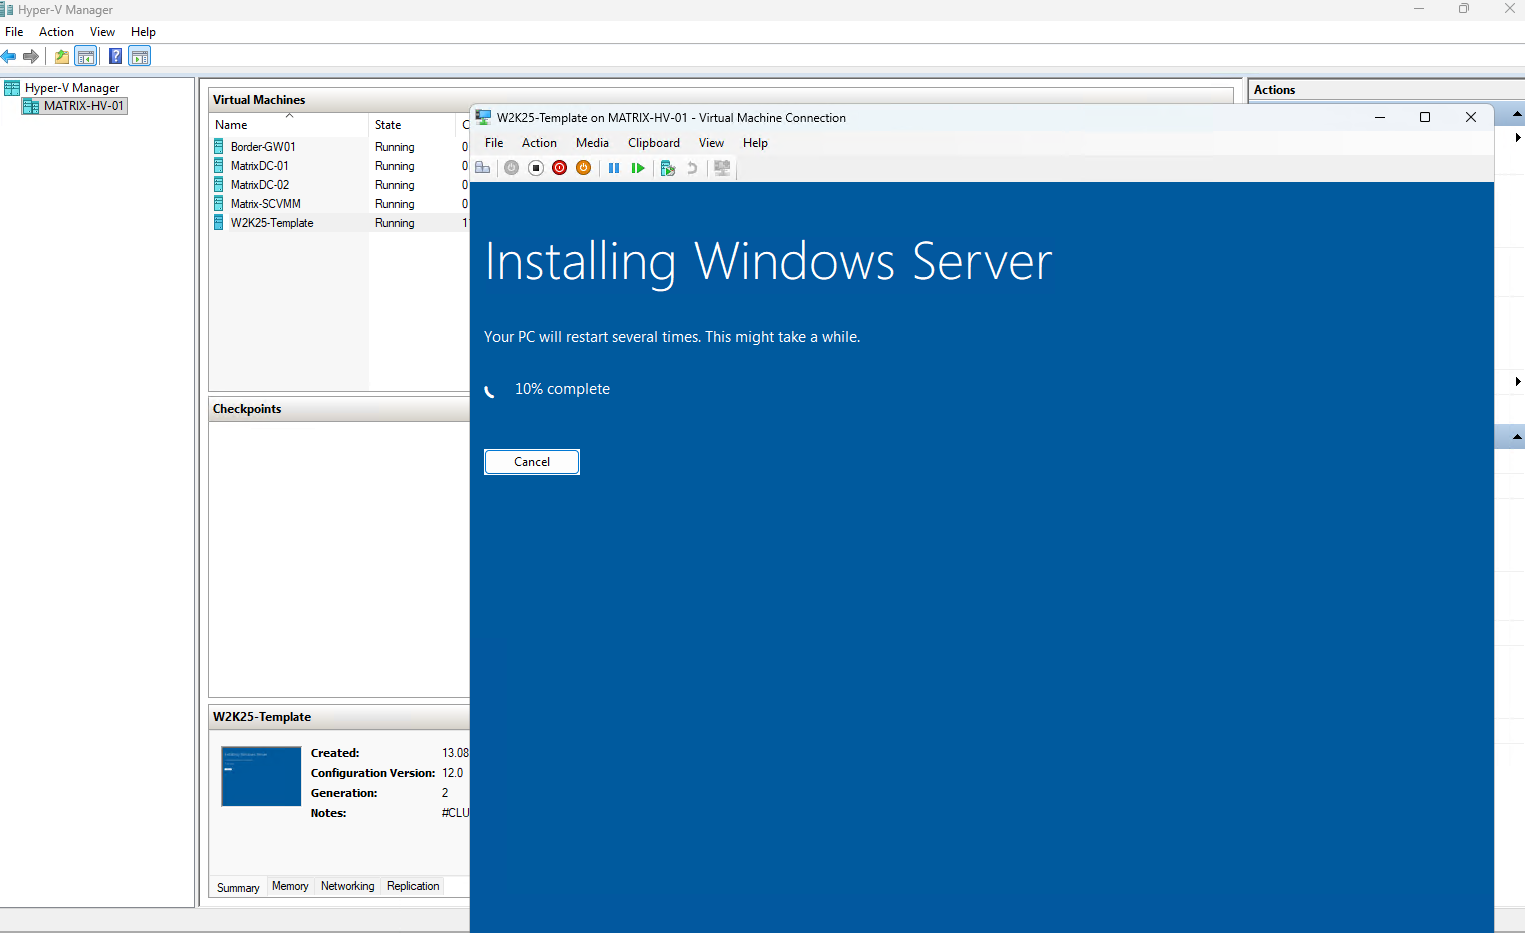Viewport: 1525px width, 933px height.
Task: Sort virtual machines by Name column
Action: [x=289, y=125]
